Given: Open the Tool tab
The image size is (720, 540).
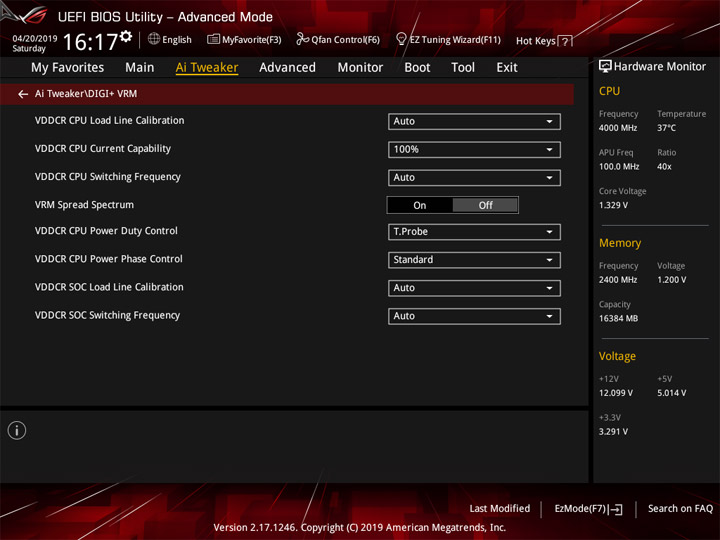Looking at the screenshot, I should coord(463,68).
